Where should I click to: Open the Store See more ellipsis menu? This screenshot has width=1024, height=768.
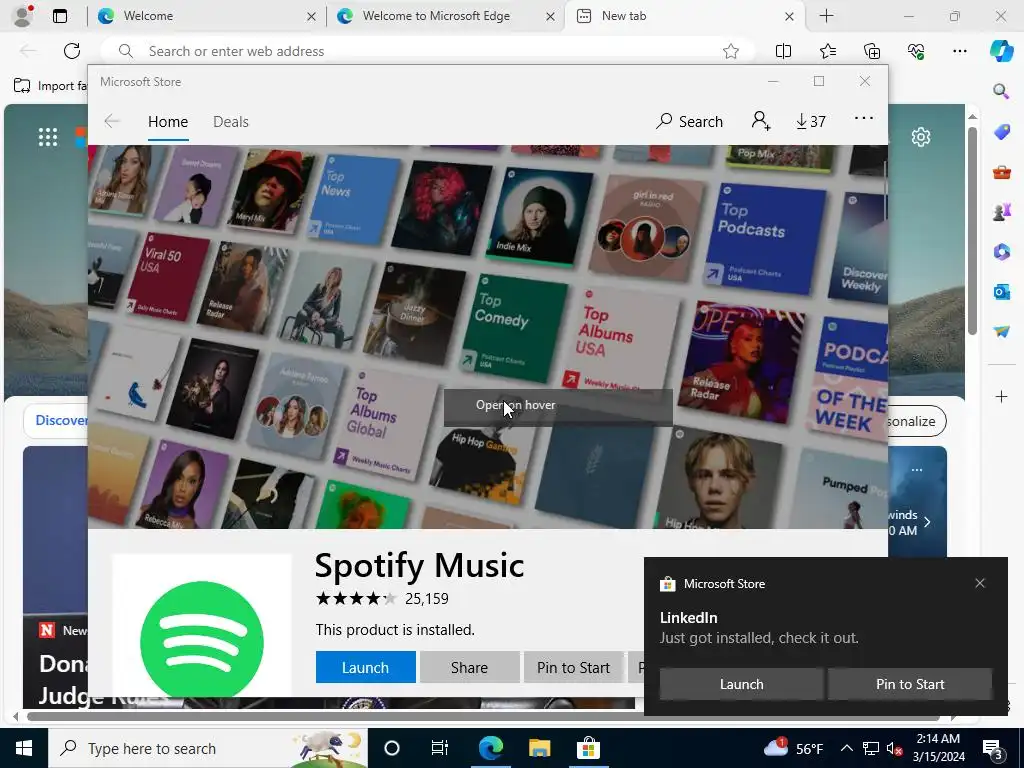(863, 118)
